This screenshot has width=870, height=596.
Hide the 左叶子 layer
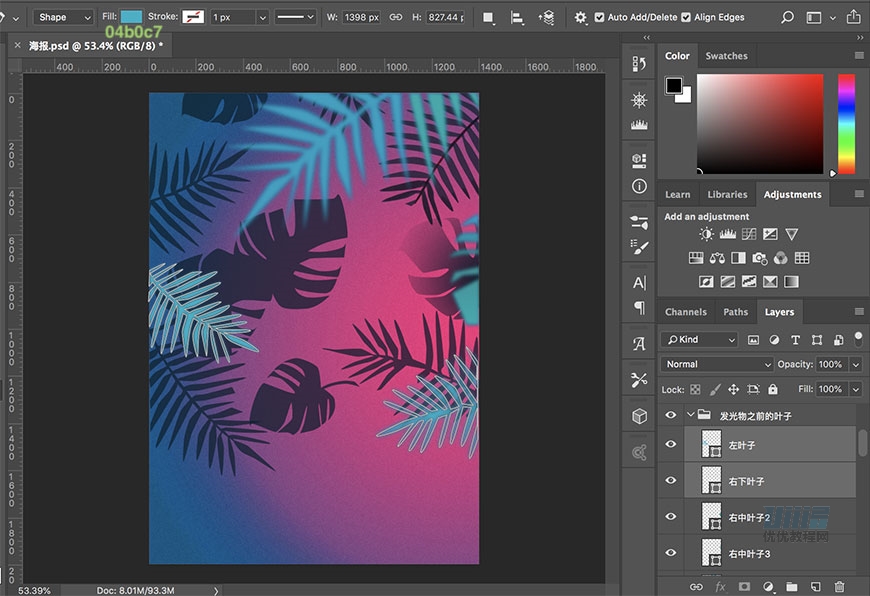(x=671, y=445)
